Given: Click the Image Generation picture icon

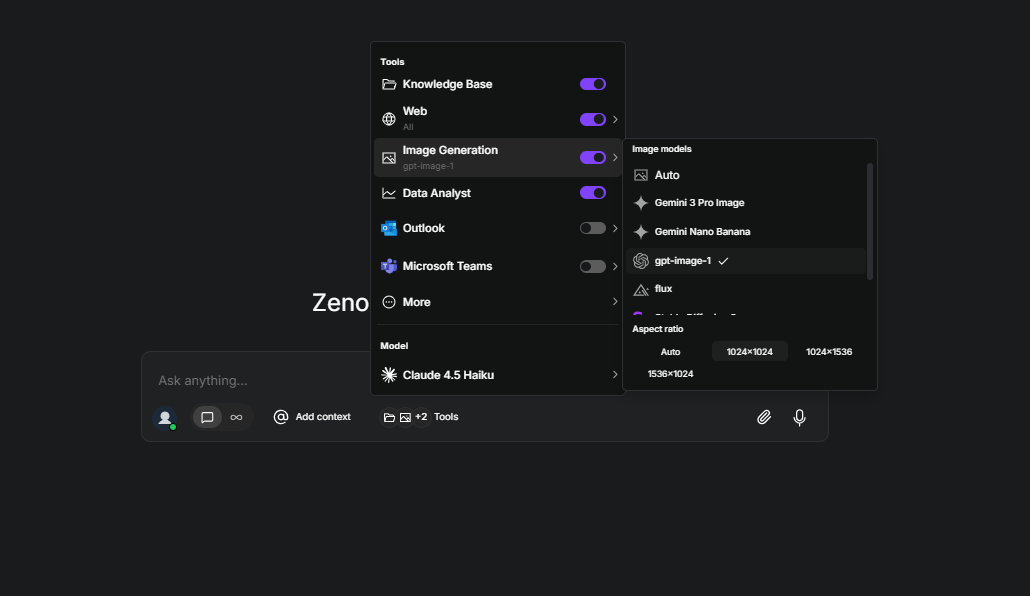Looking at the screenshot, I should [389, 158].
